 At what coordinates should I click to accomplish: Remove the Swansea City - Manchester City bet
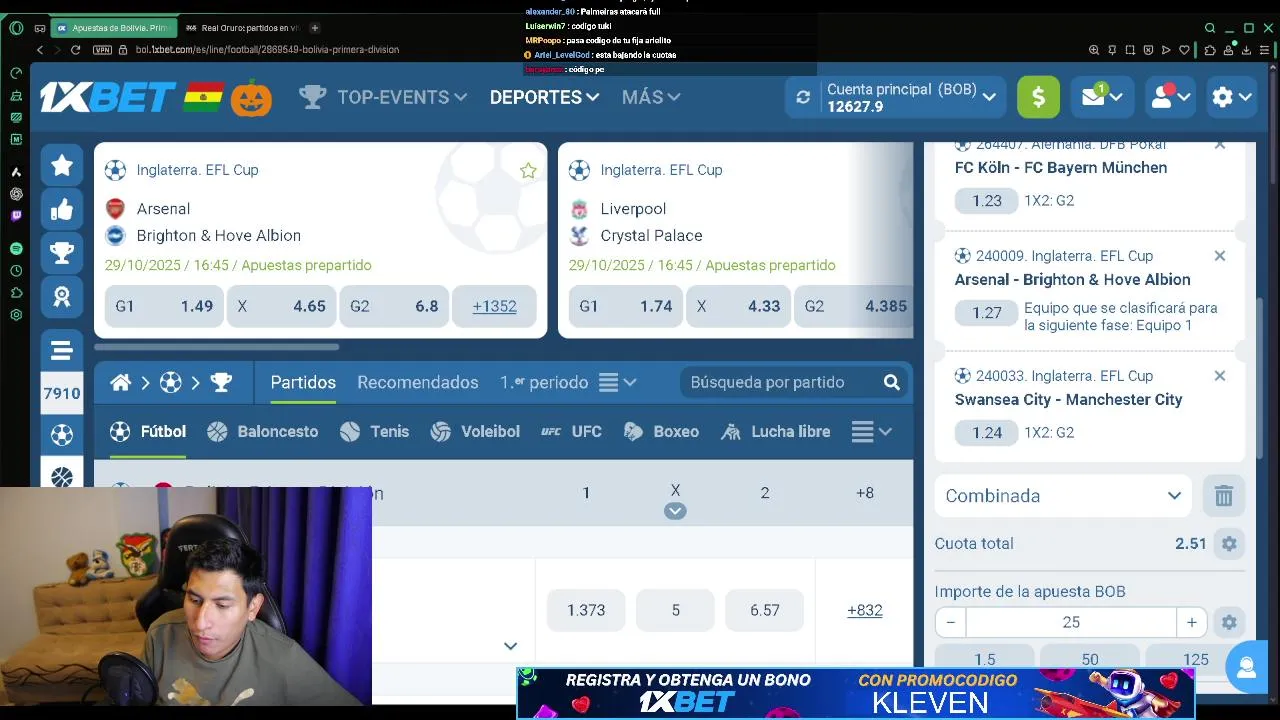click(1220, 376)
